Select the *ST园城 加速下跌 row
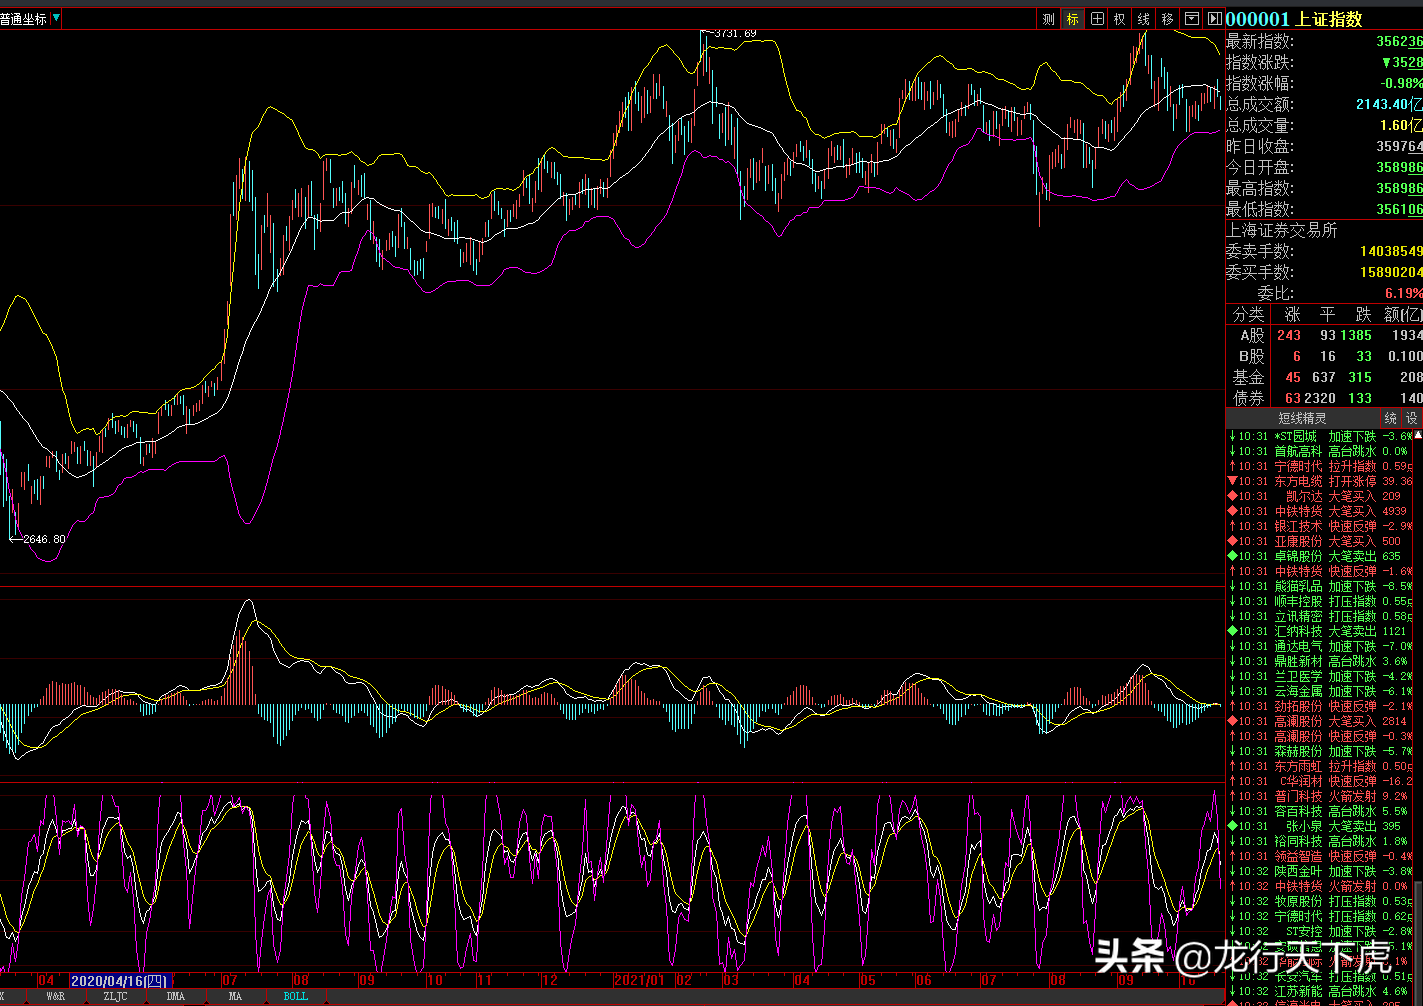 click(1319, 437)
